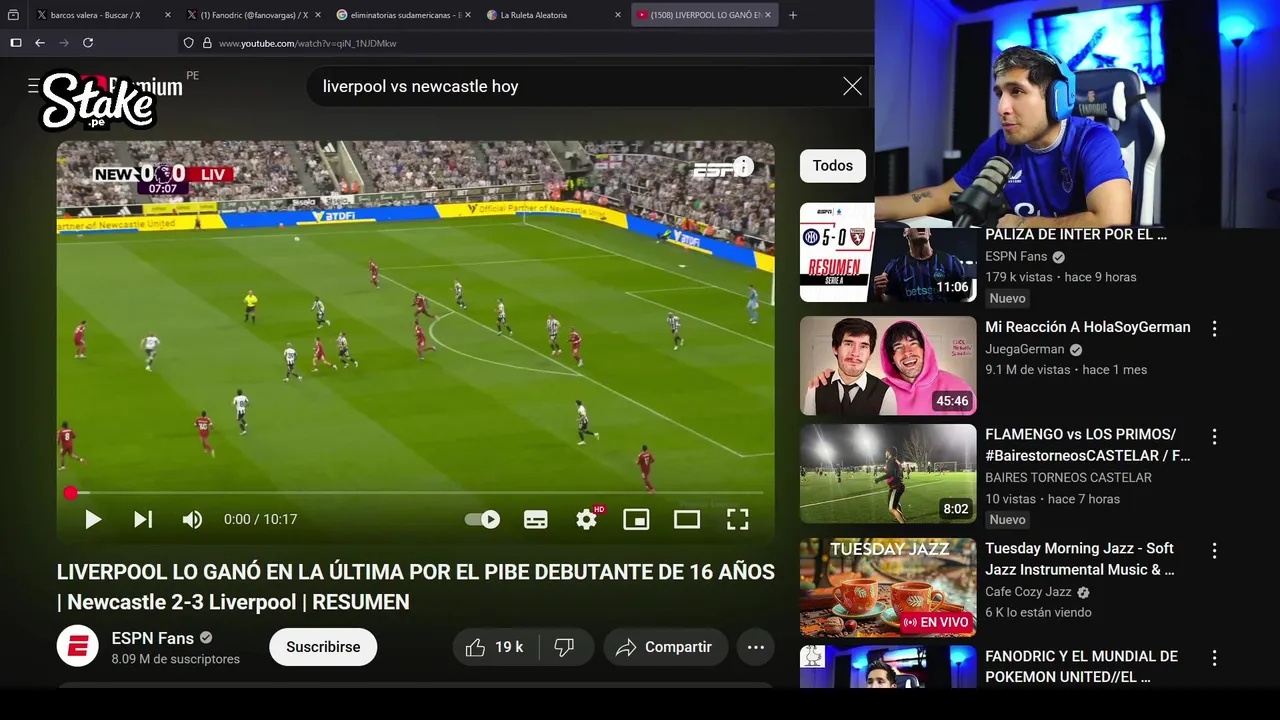The height and width of the screenshot is (720, 1280).
Task: Like the video with 19 k likes
Action: click(x=496, y=647)
